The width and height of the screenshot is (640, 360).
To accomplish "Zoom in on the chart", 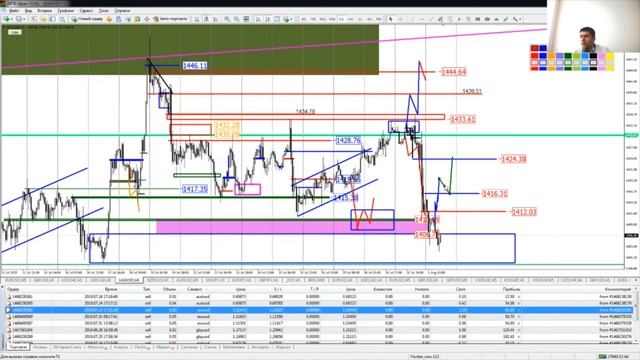I will 227,19.
